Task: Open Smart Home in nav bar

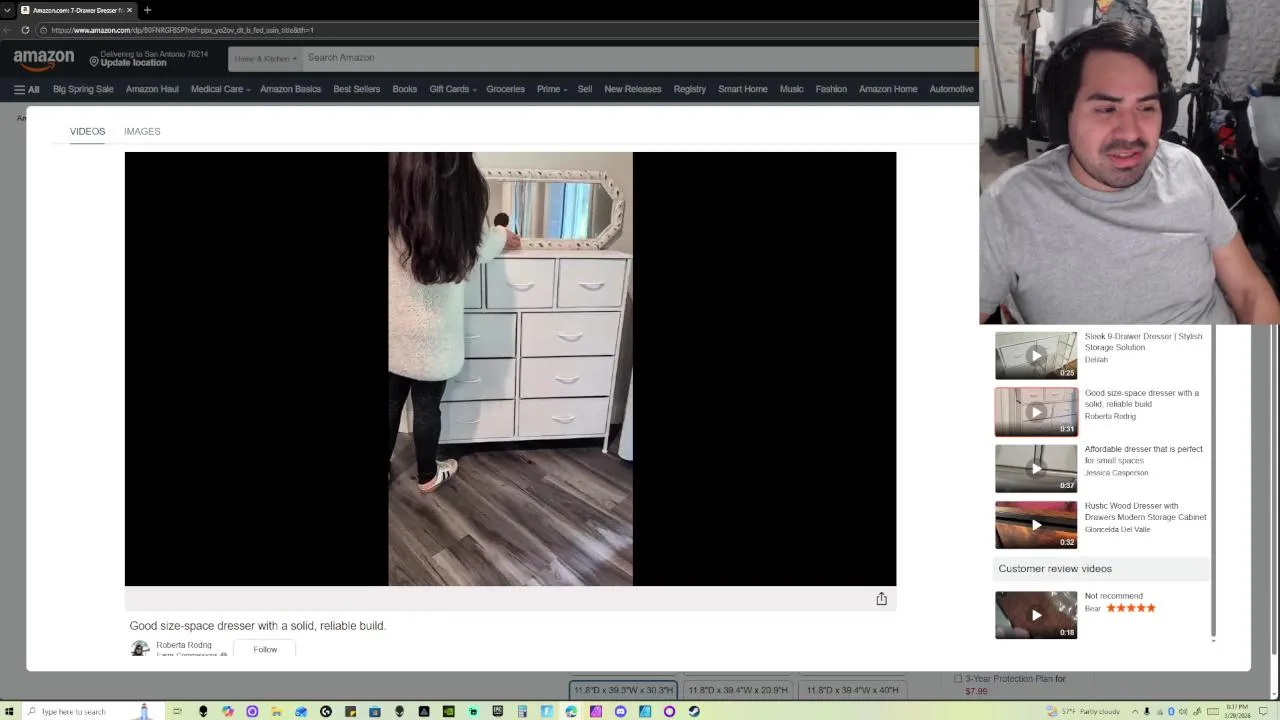Action: pyautogui.click(x=743, y=89)
